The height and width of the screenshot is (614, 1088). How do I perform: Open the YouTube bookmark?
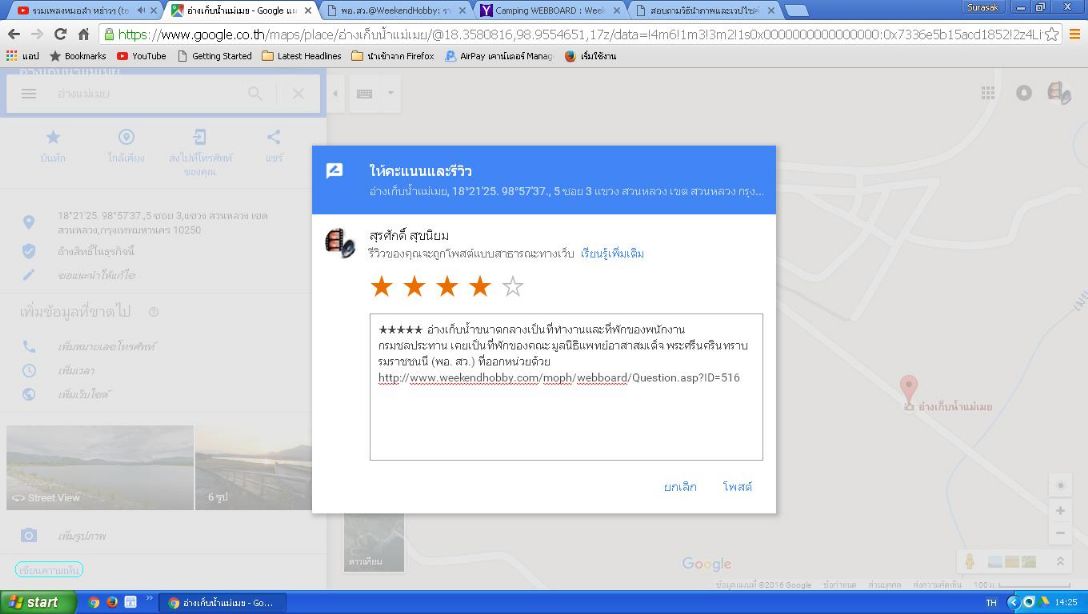(x=142, y=56)
